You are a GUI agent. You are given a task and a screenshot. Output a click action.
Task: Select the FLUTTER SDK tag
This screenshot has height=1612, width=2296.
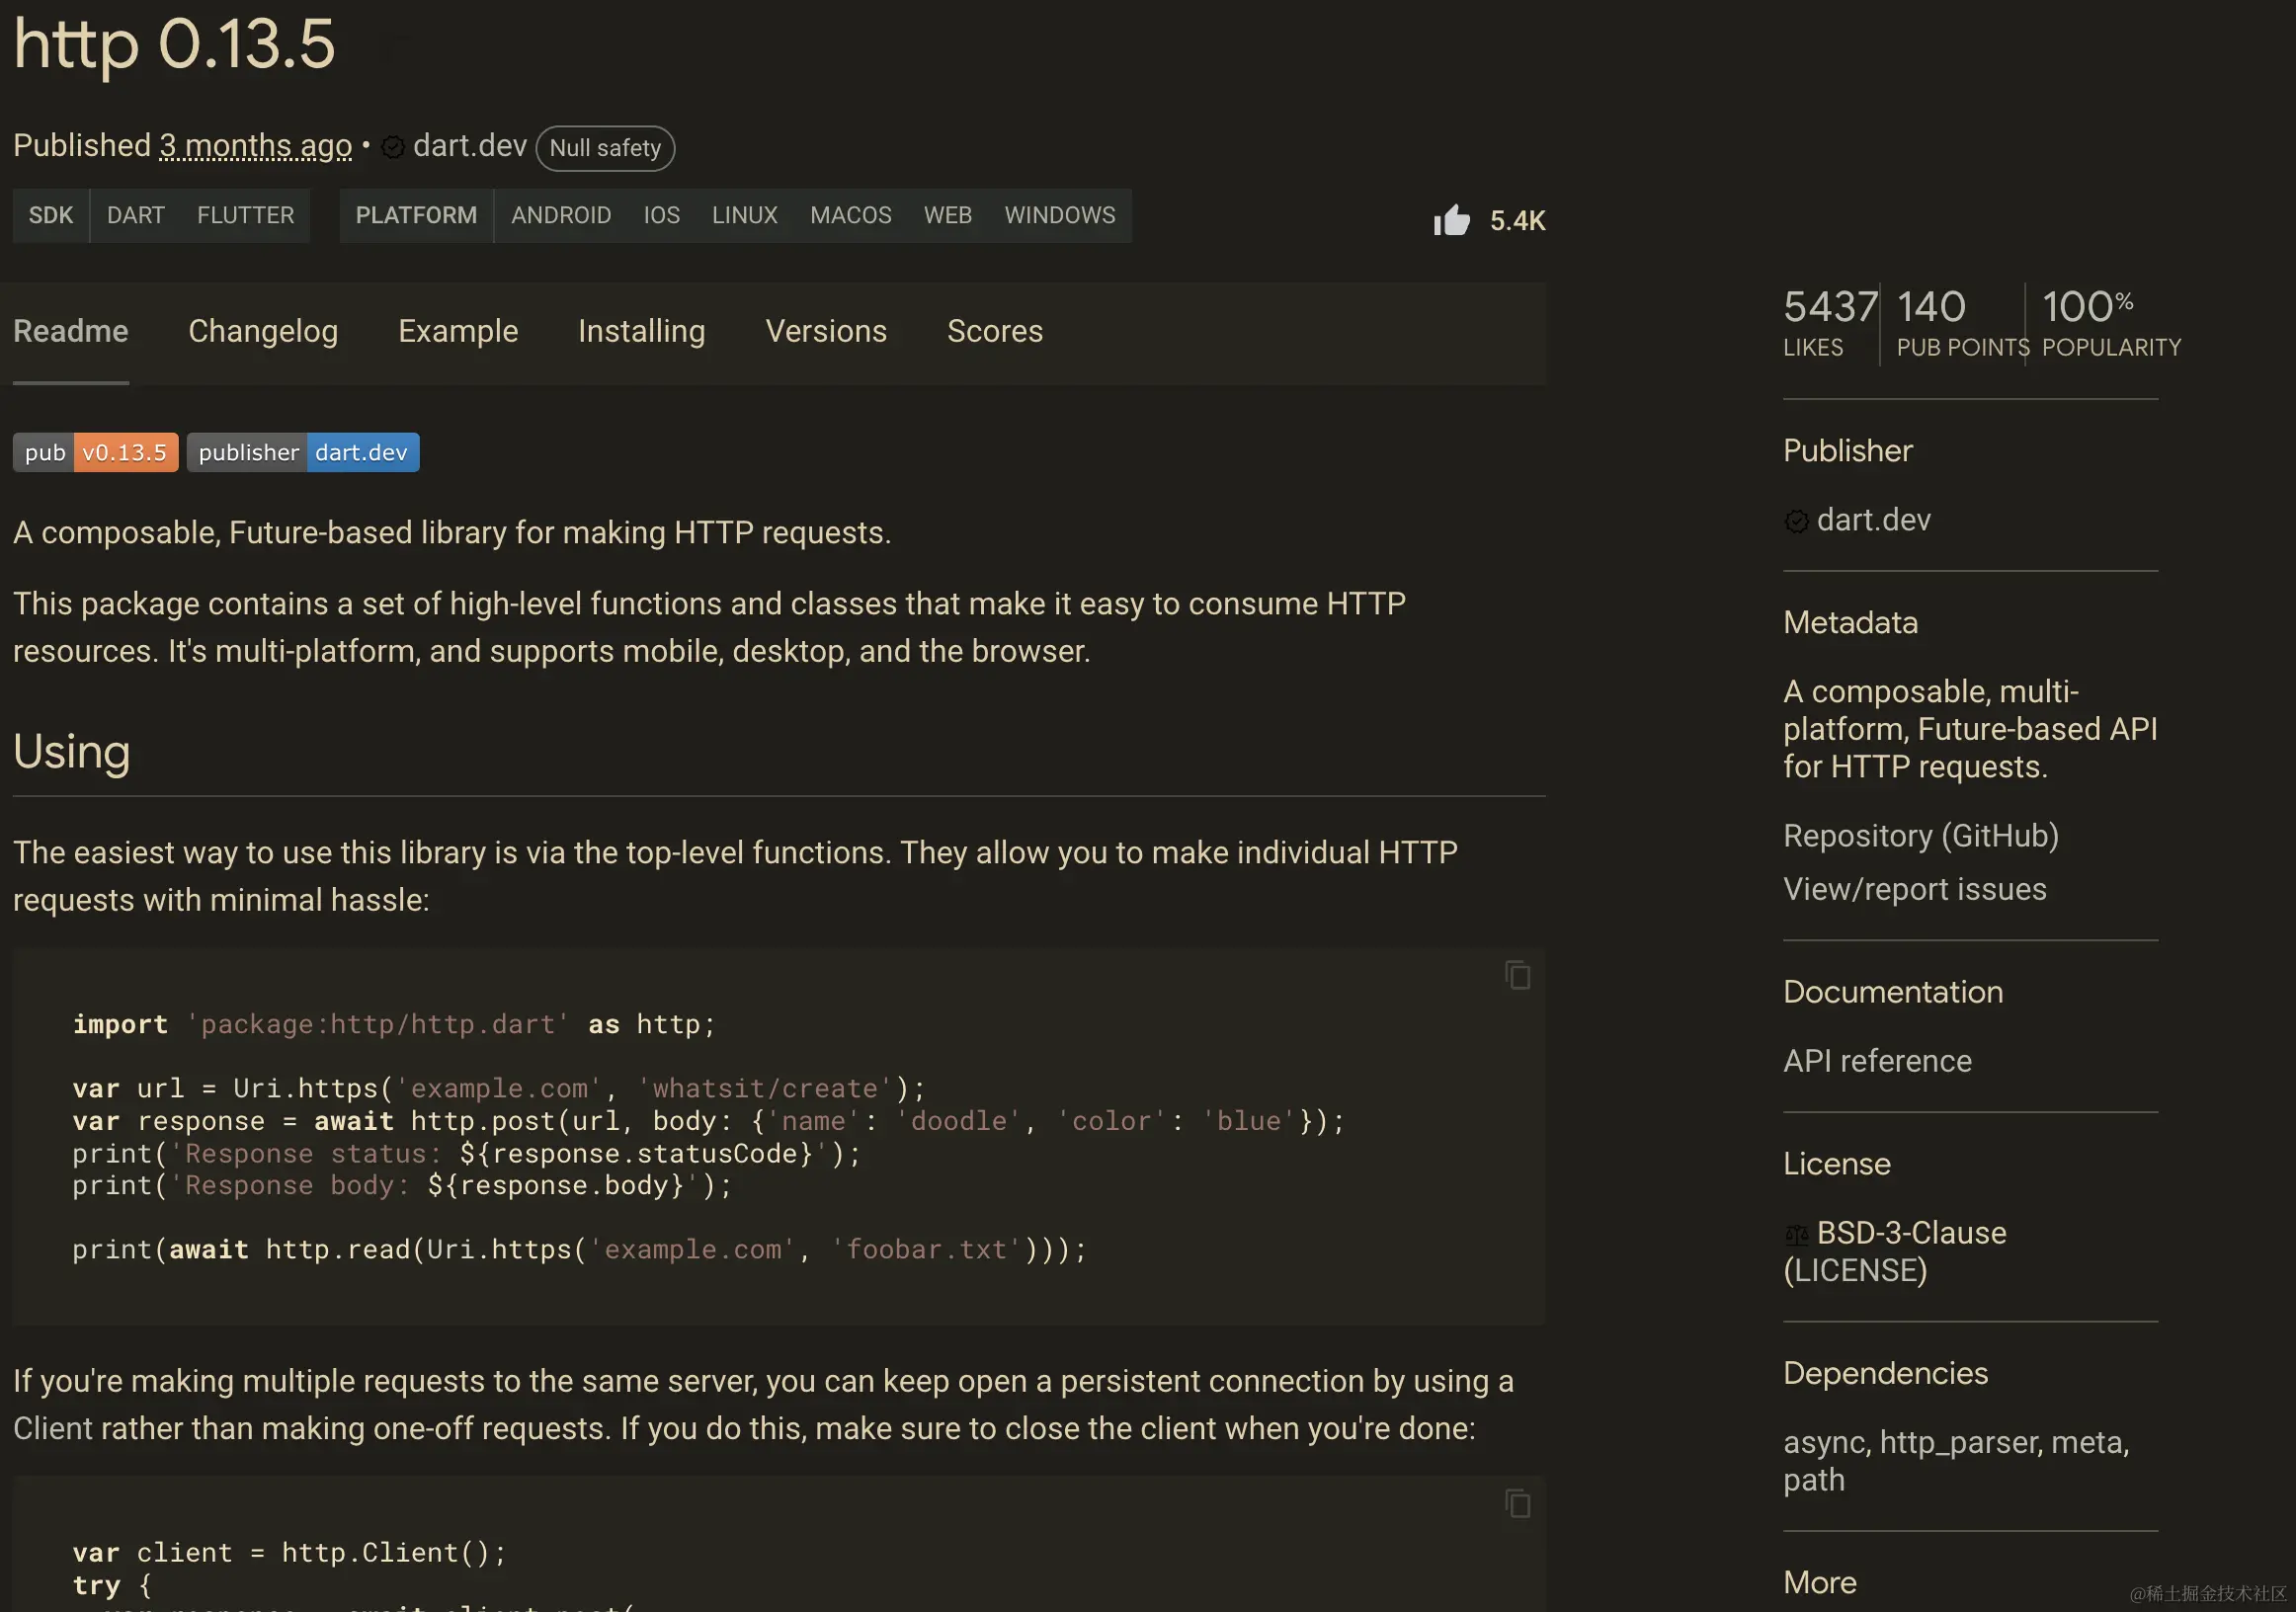[x=245, y=215]
